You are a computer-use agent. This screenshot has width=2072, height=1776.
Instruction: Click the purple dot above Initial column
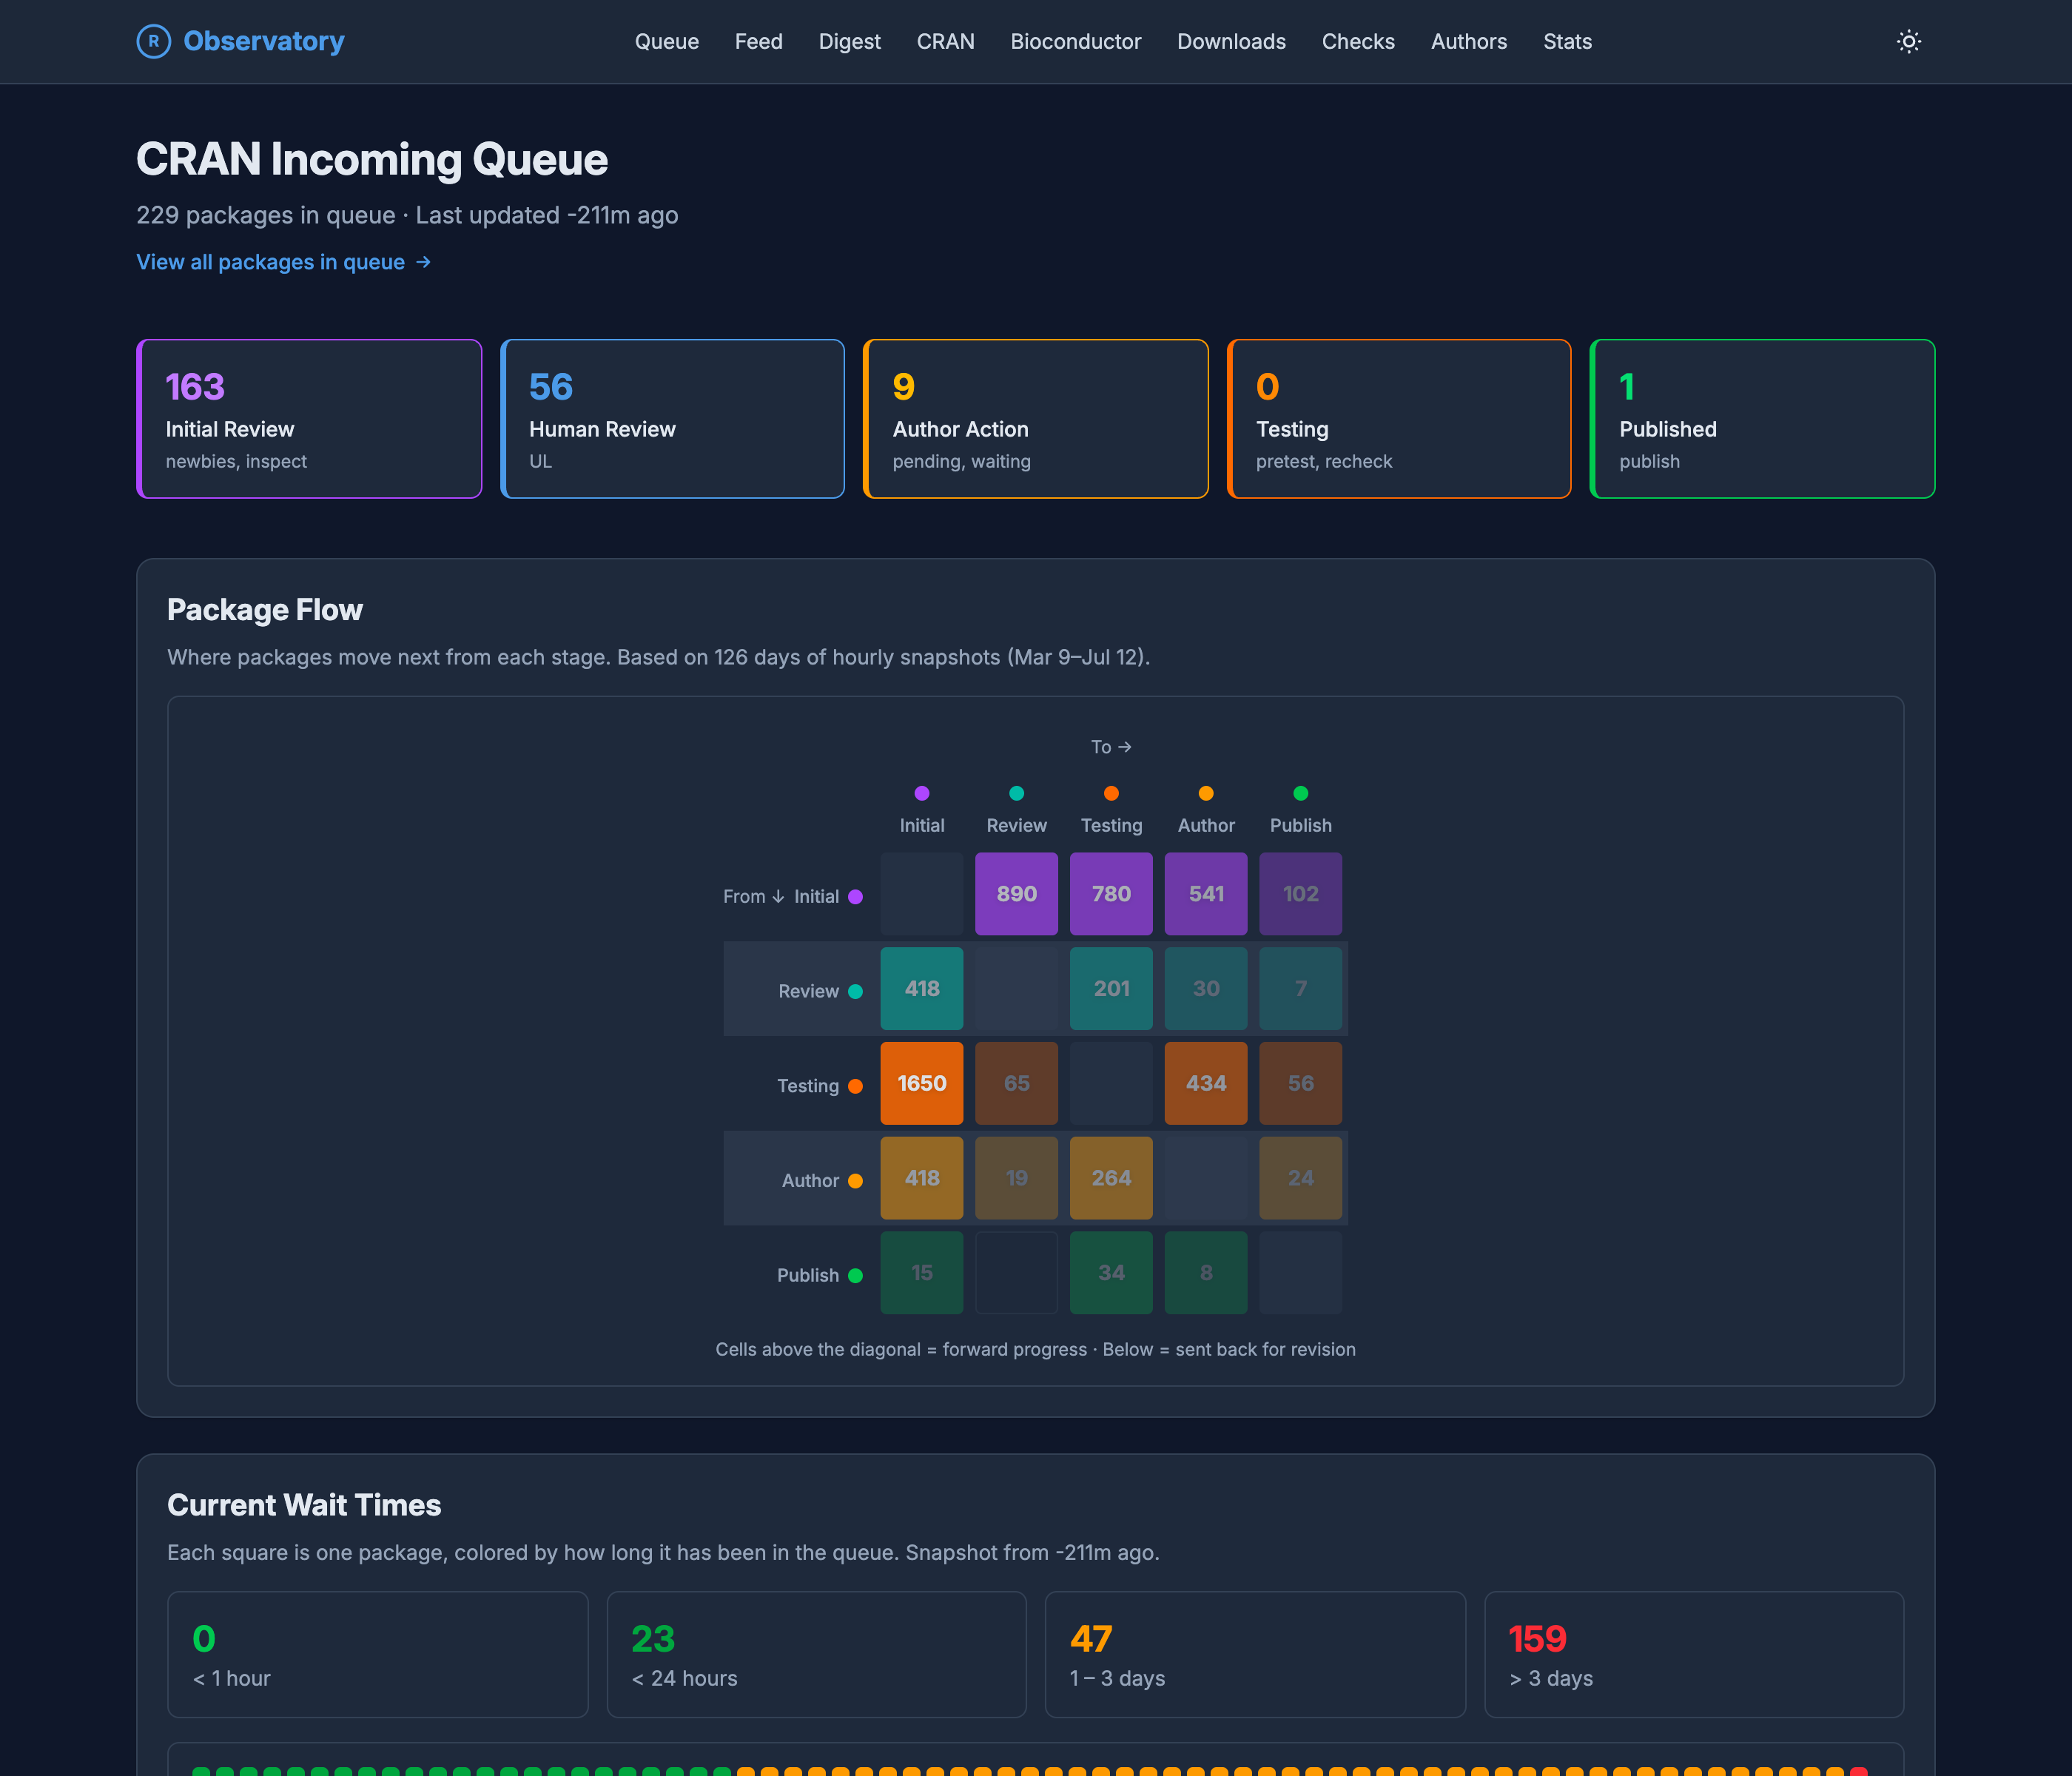(922, 793)
